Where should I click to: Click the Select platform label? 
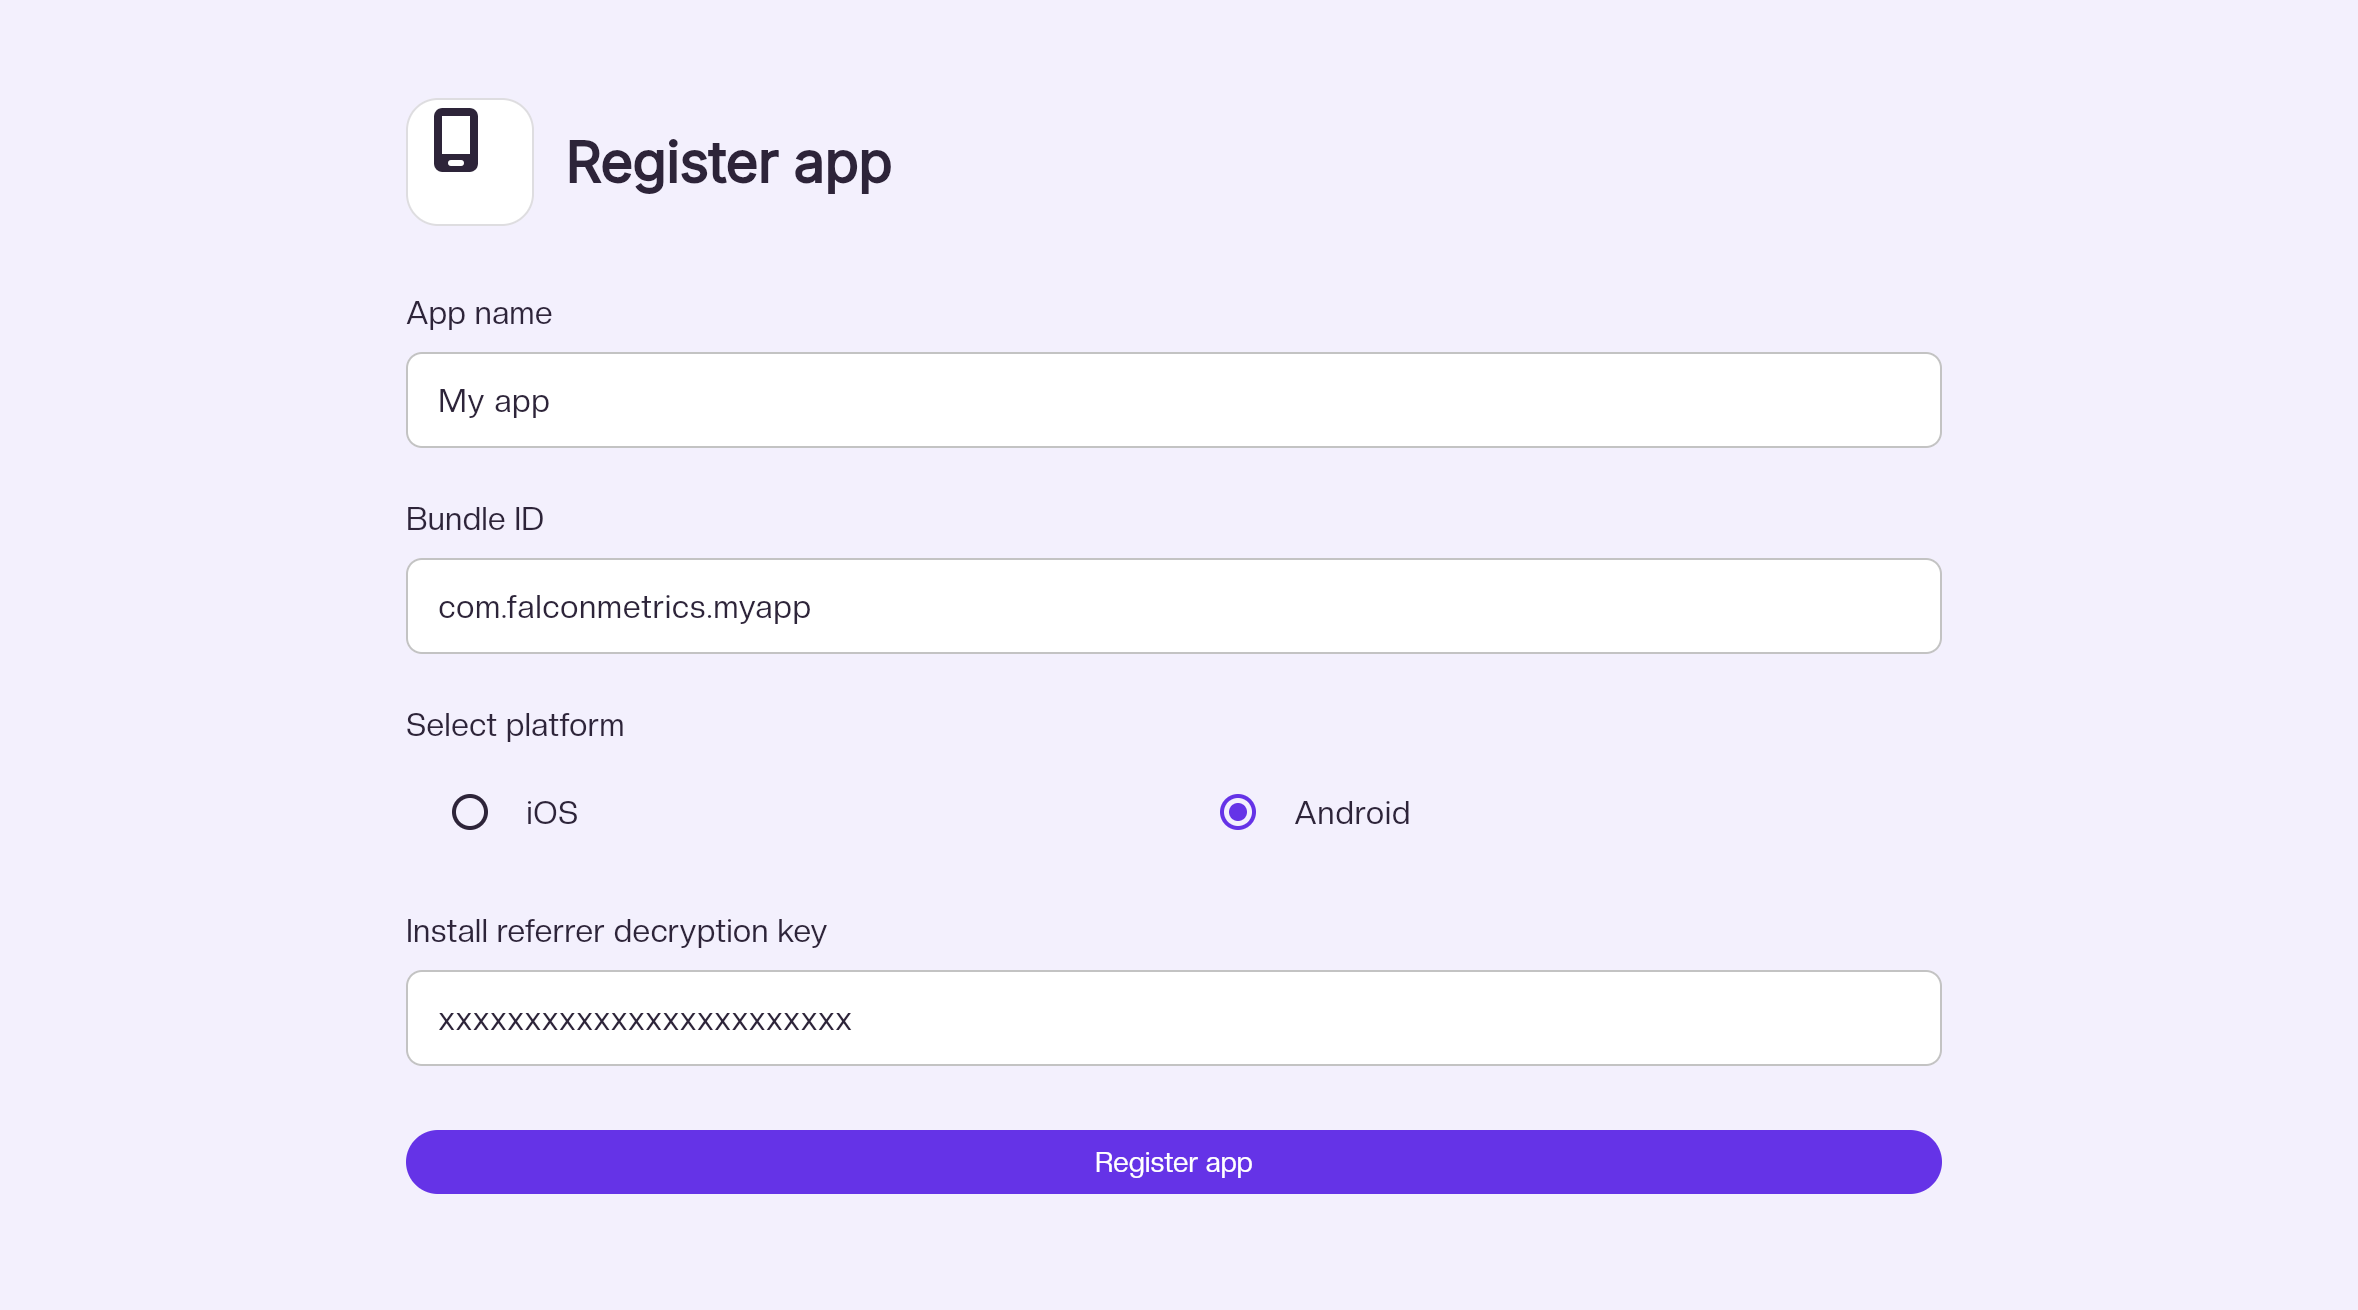515,725
